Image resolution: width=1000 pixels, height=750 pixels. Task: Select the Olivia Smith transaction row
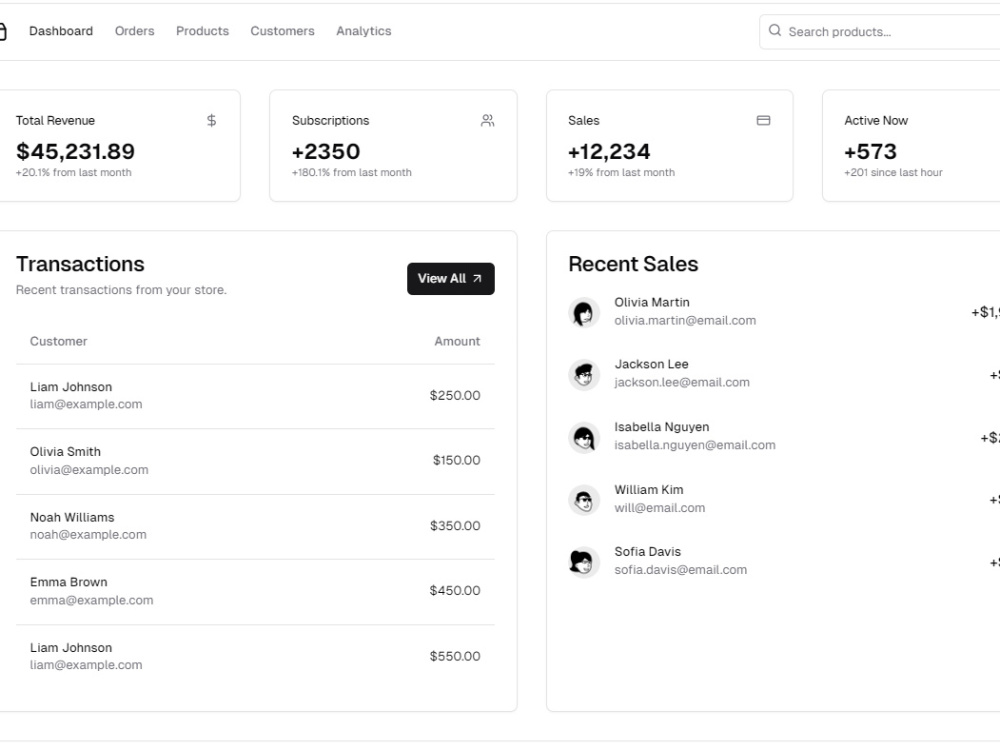tap(255, 461)
